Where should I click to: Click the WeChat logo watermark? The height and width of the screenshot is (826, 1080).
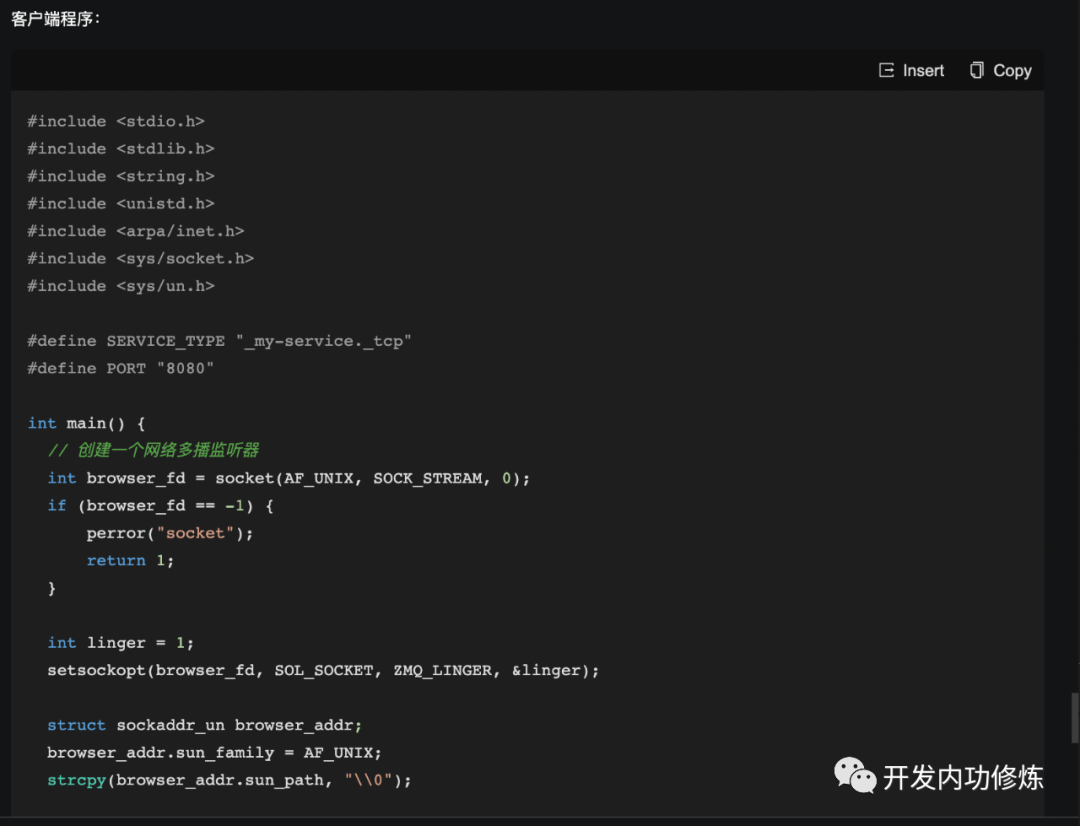click(x=855, y=776)
